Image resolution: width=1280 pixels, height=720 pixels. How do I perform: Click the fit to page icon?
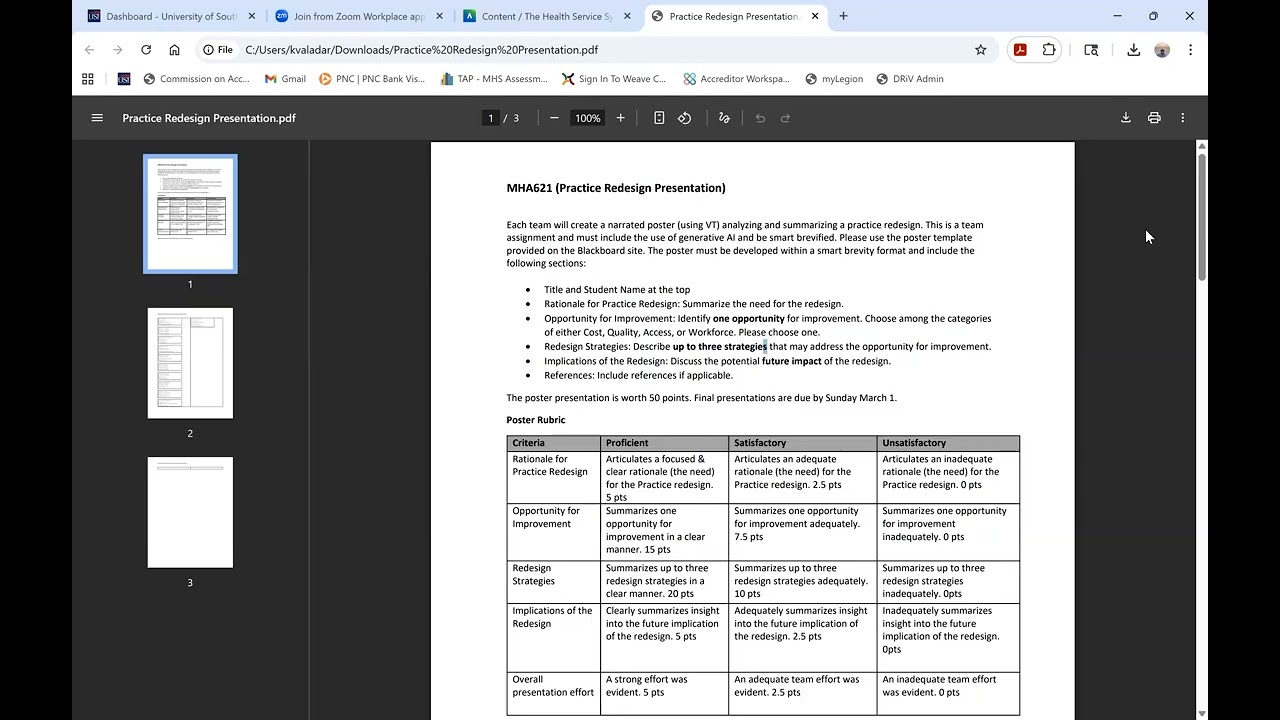[659, 118]
